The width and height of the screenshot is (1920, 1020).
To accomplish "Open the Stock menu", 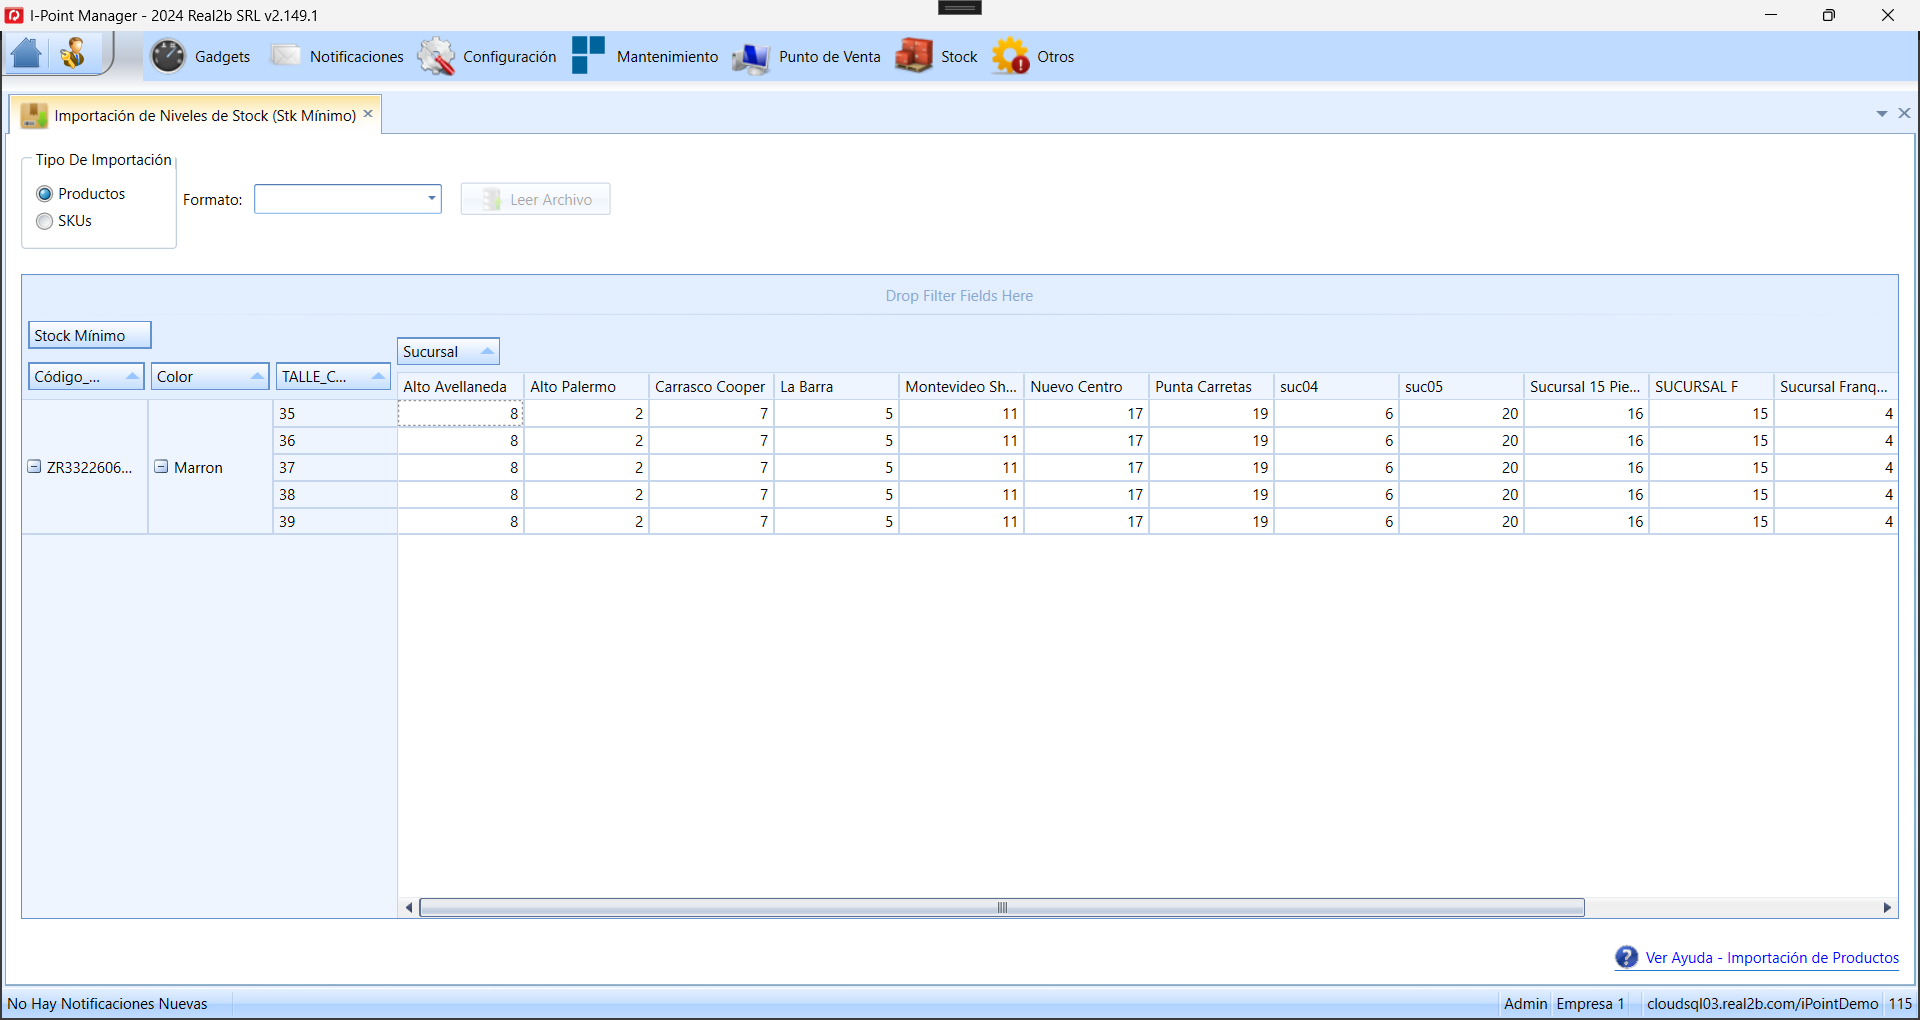I will pyautogui.click(x=959, y=57).
